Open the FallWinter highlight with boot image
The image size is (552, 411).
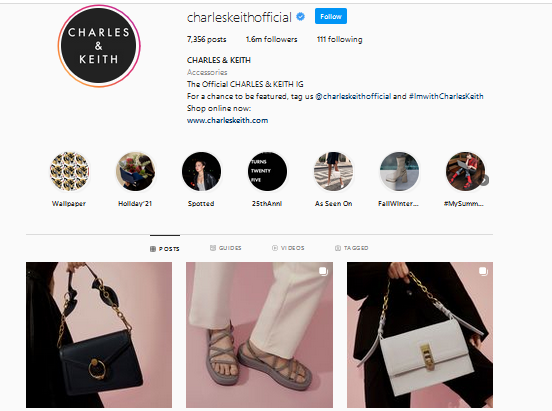(399, 172)
